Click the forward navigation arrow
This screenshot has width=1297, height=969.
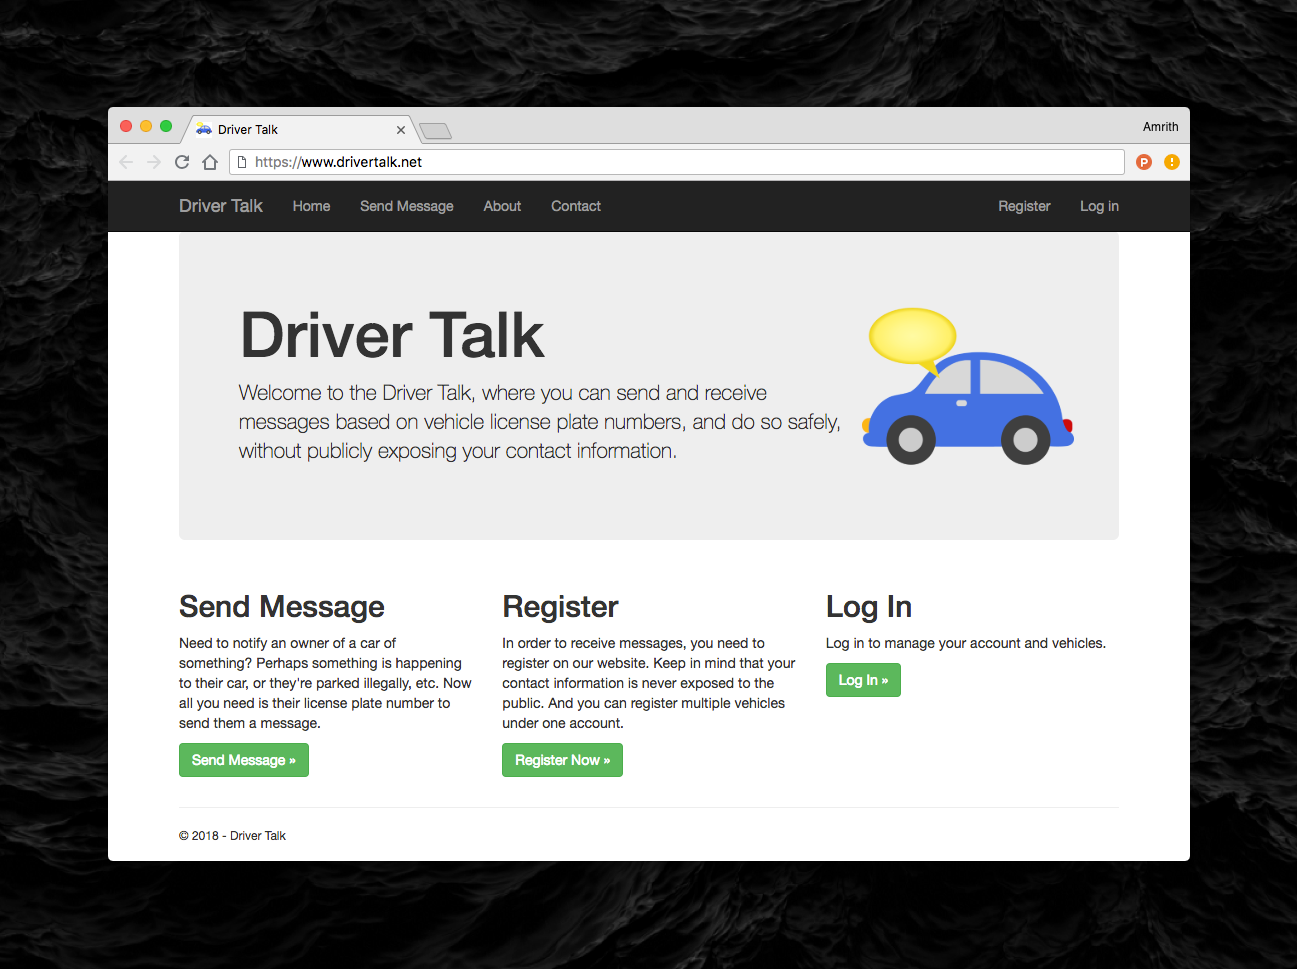coord(153,161)
